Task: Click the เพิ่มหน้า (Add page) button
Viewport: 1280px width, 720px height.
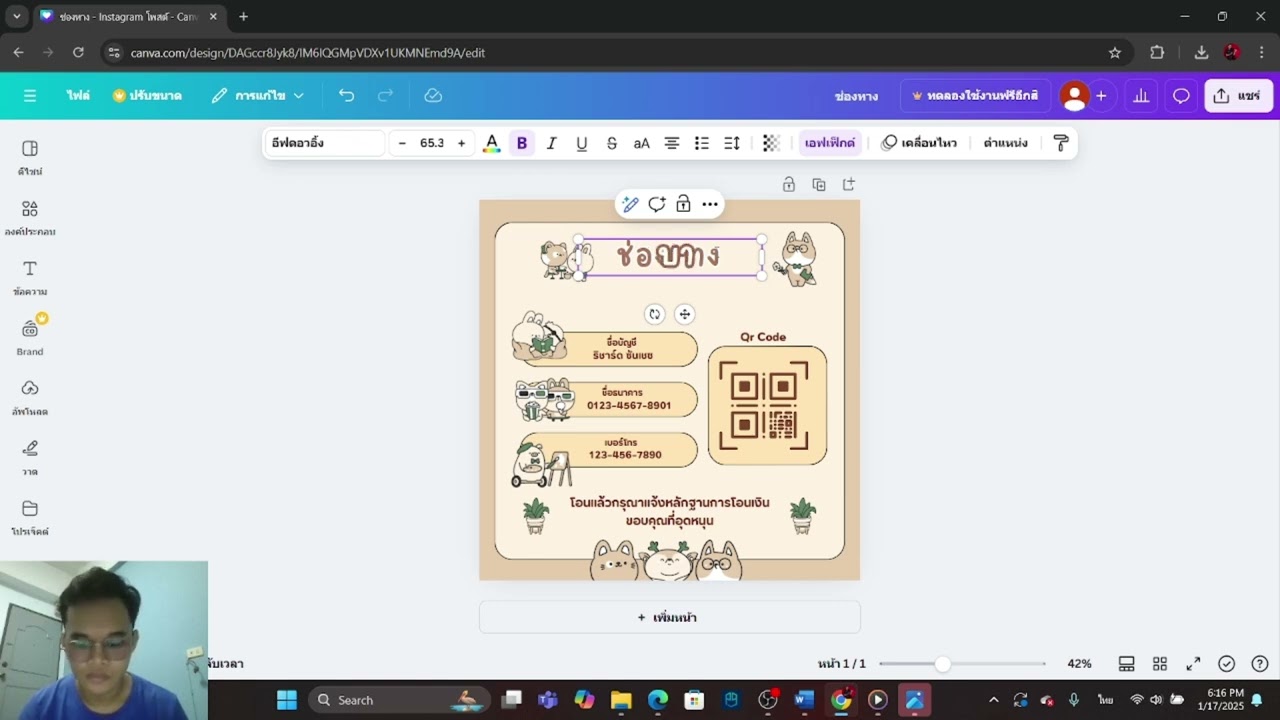Action: [669, 617]
